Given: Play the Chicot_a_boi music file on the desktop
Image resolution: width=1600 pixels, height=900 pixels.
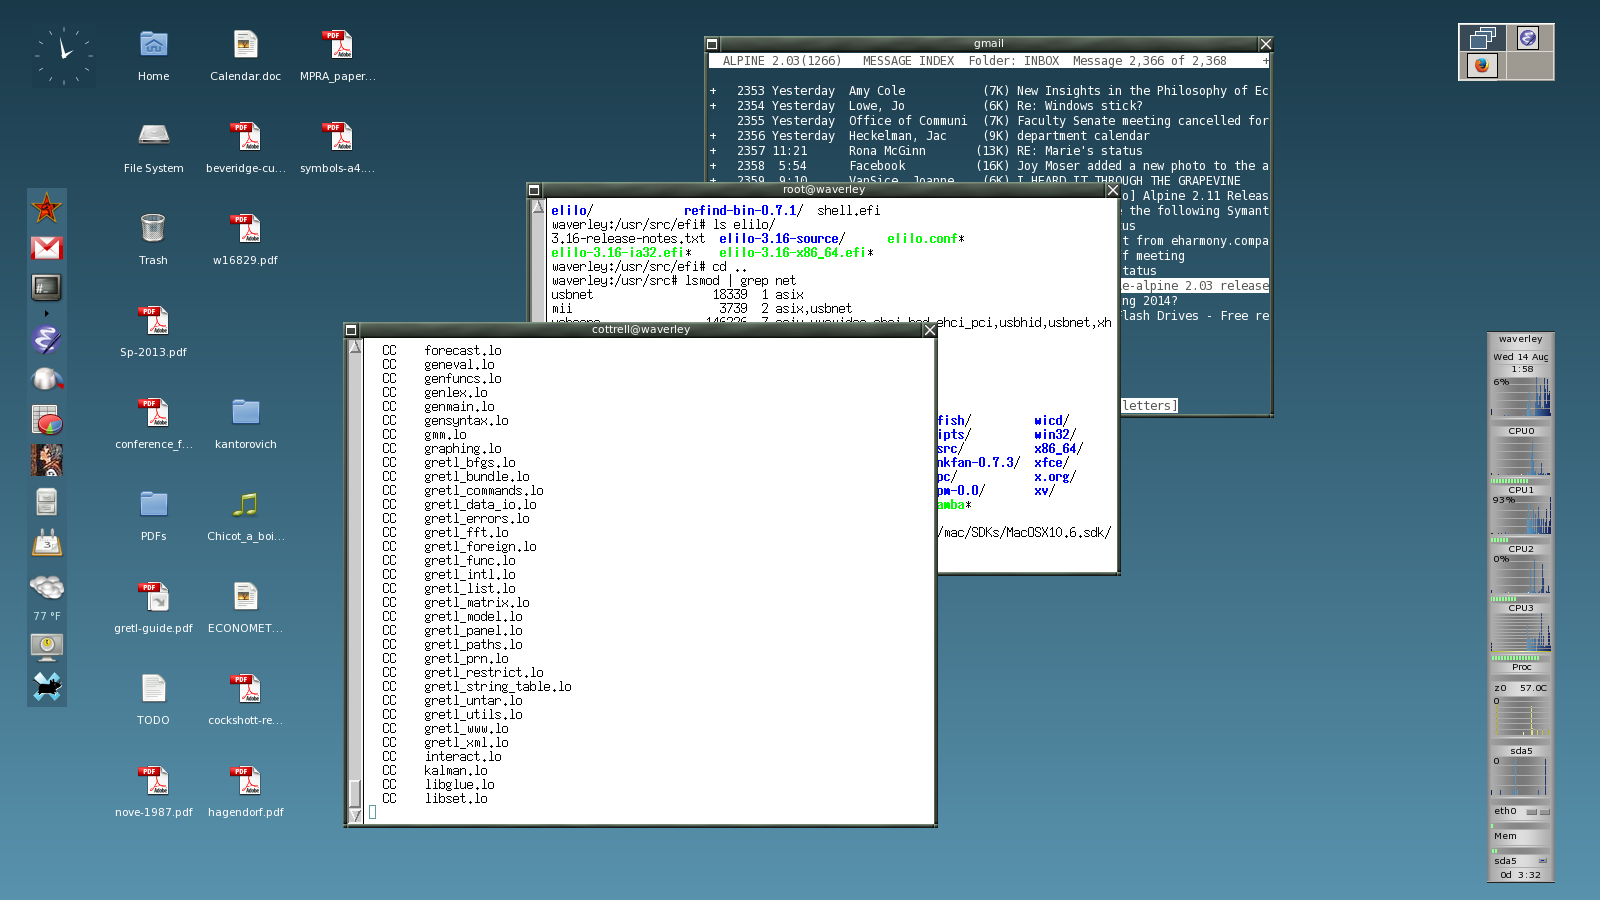Looking at the screenshot, I should click(244, 506).
